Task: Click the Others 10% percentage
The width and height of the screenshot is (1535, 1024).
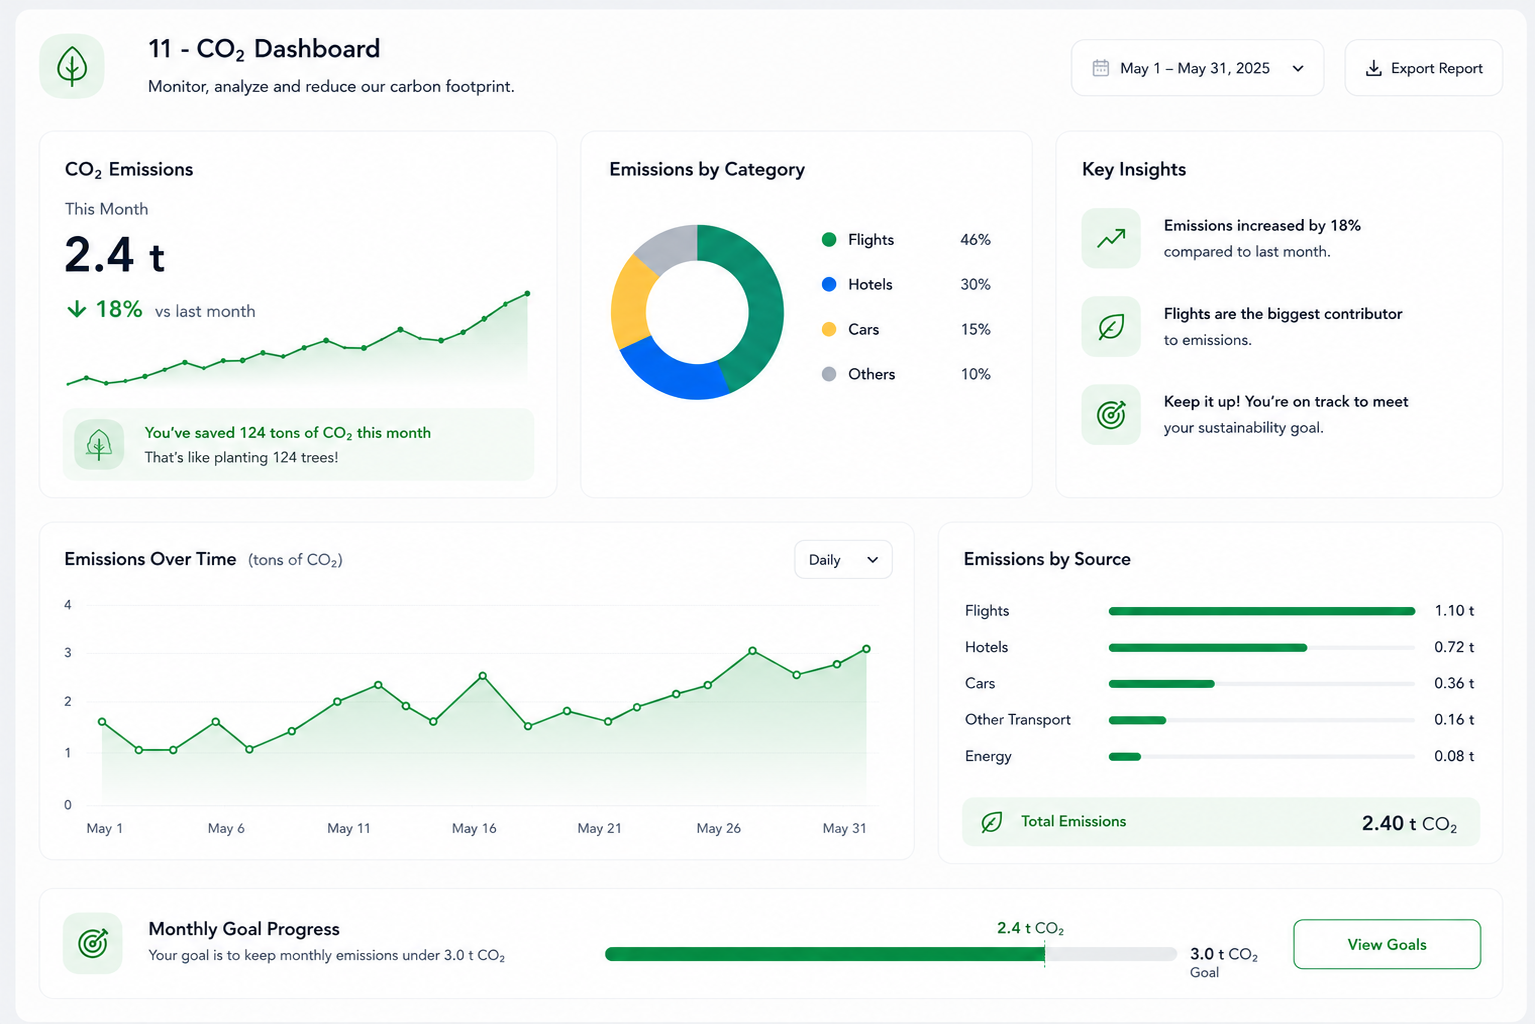Action: (x=975, y=374)
